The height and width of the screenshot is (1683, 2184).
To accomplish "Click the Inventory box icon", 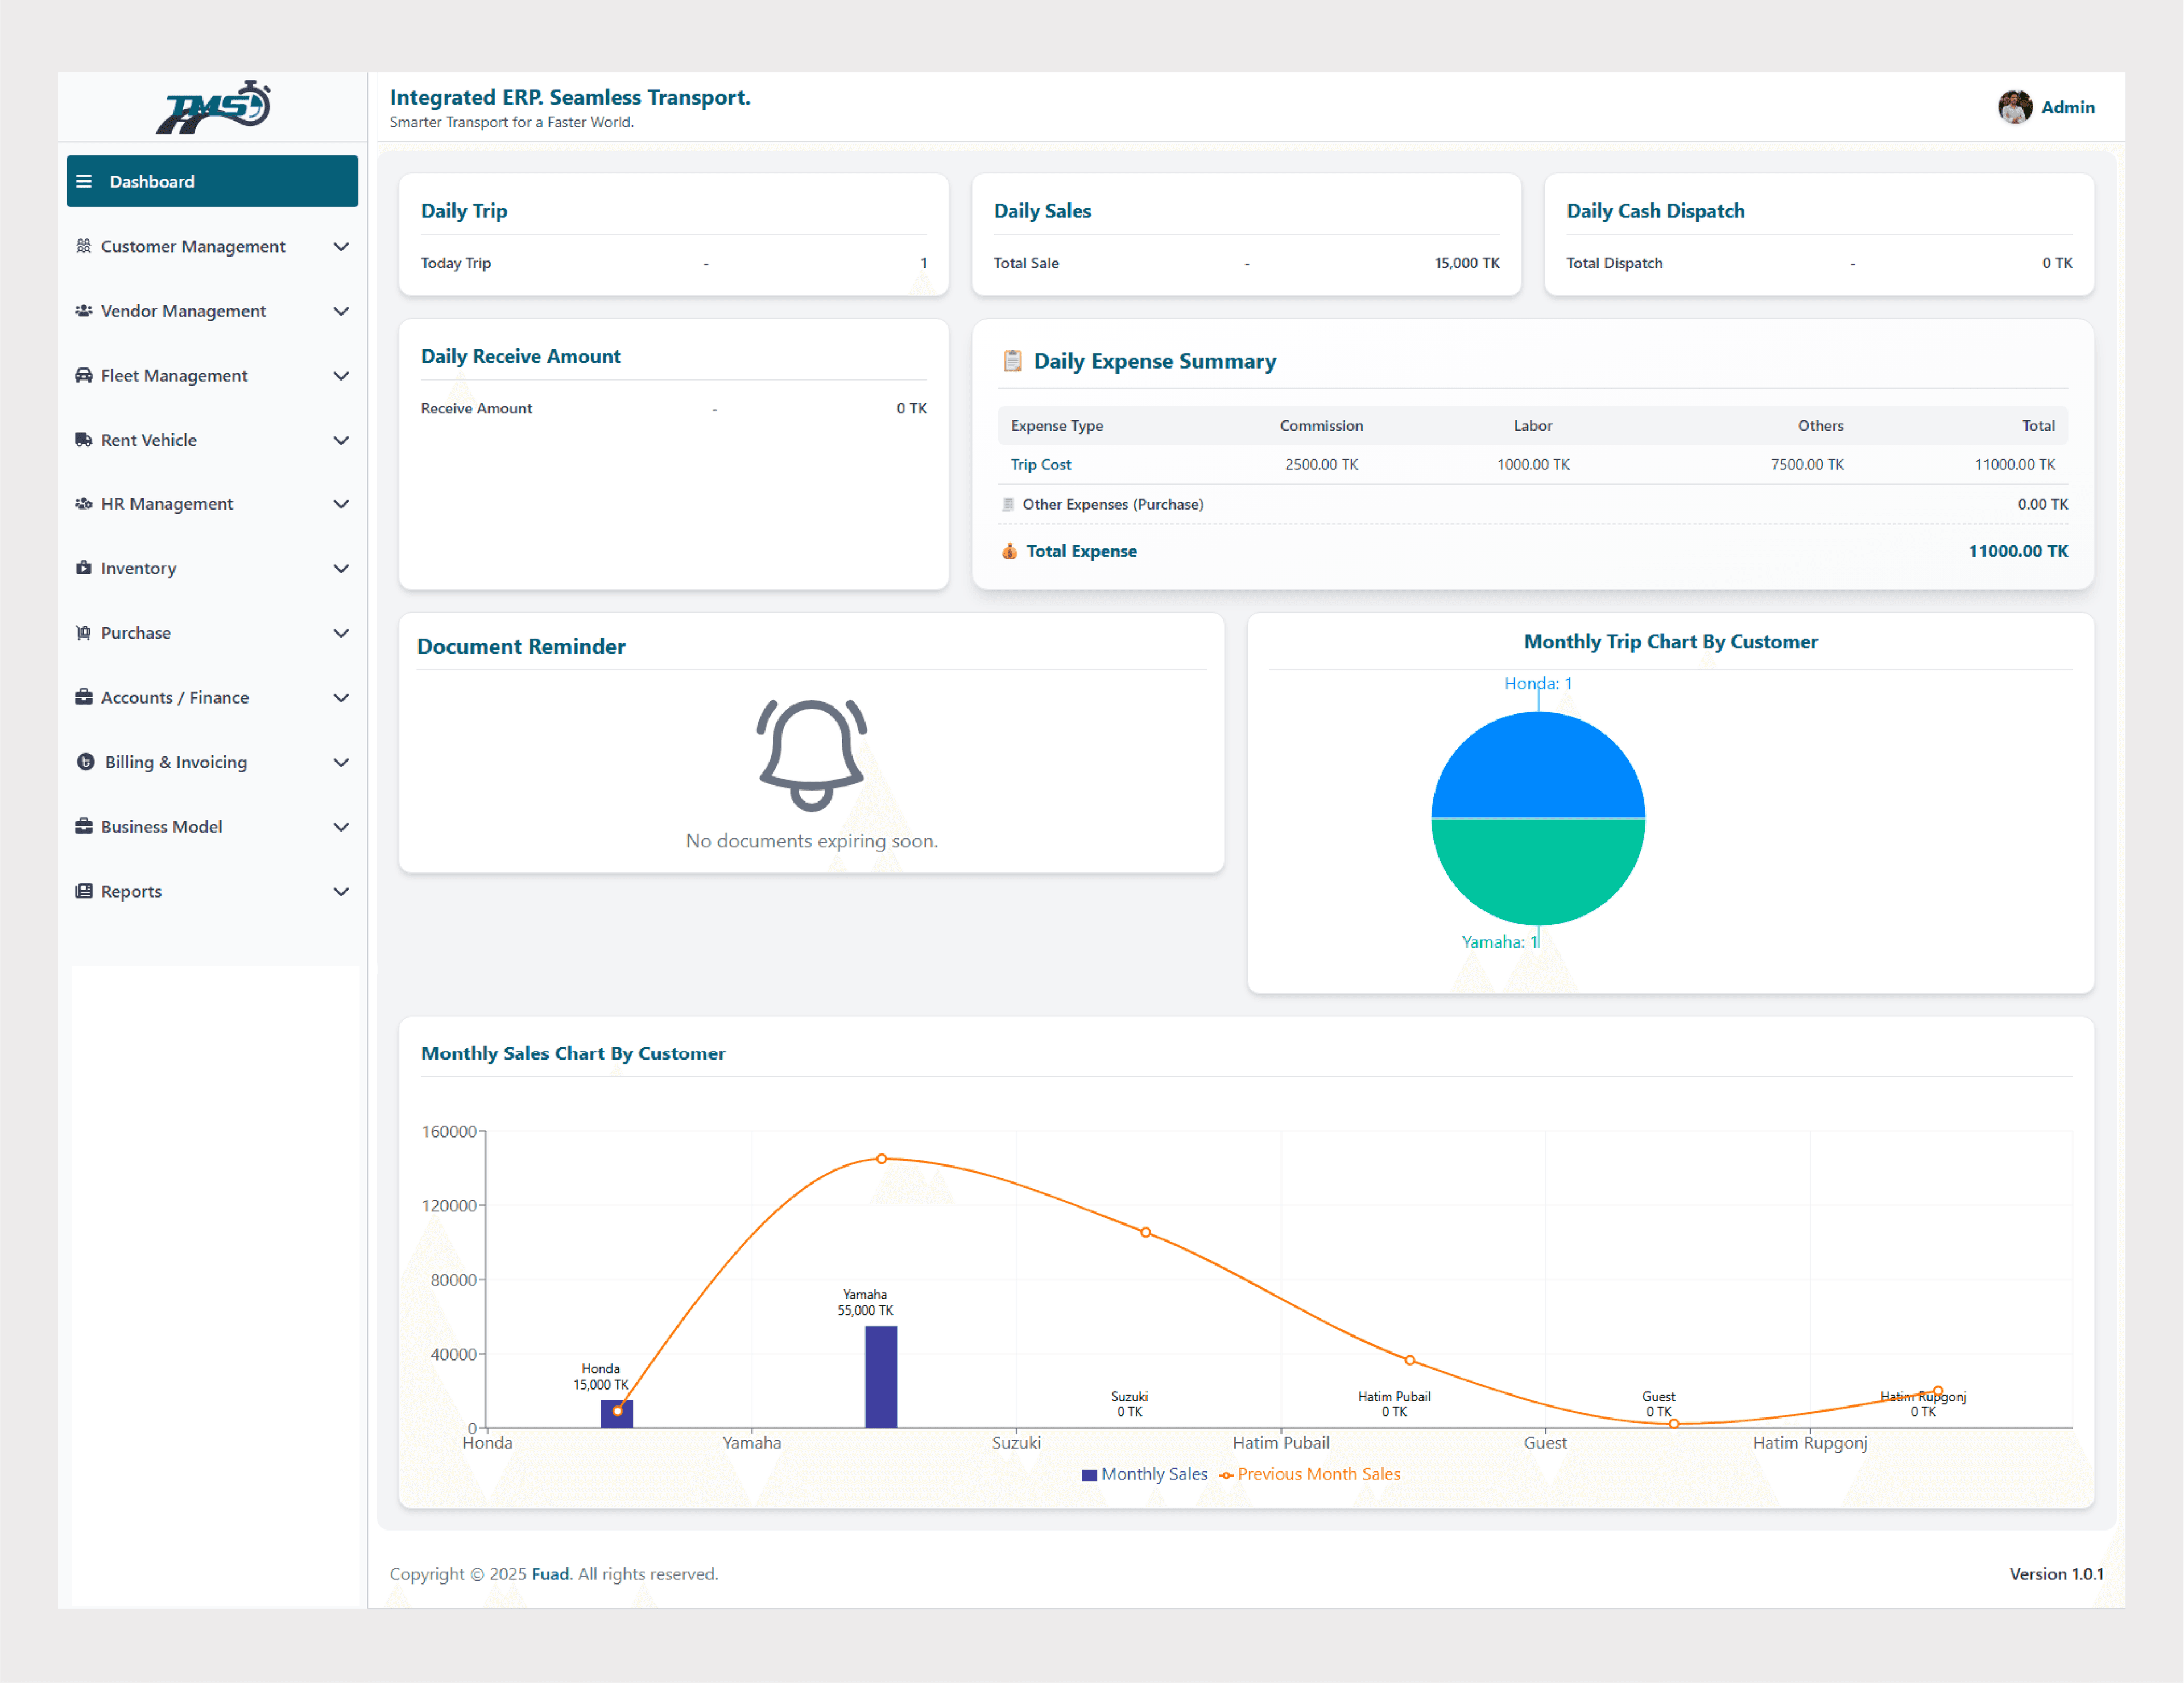I will 84,568.
